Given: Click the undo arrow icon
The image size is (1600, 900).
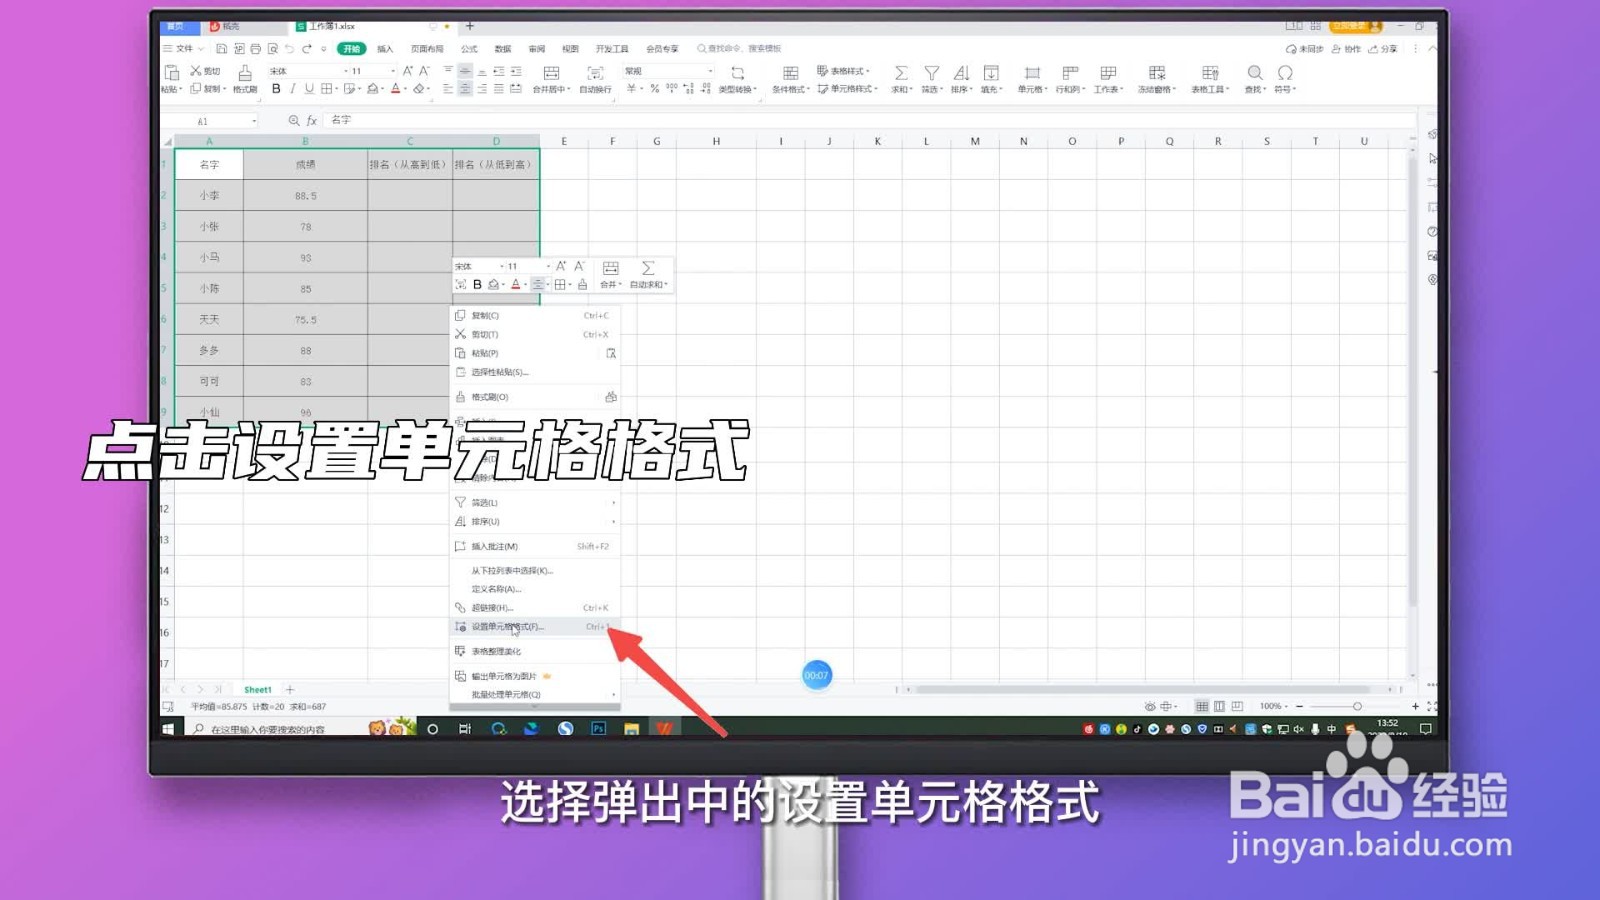Looking at the screenshot, I should pyautogui.click(x=289, y=48).
